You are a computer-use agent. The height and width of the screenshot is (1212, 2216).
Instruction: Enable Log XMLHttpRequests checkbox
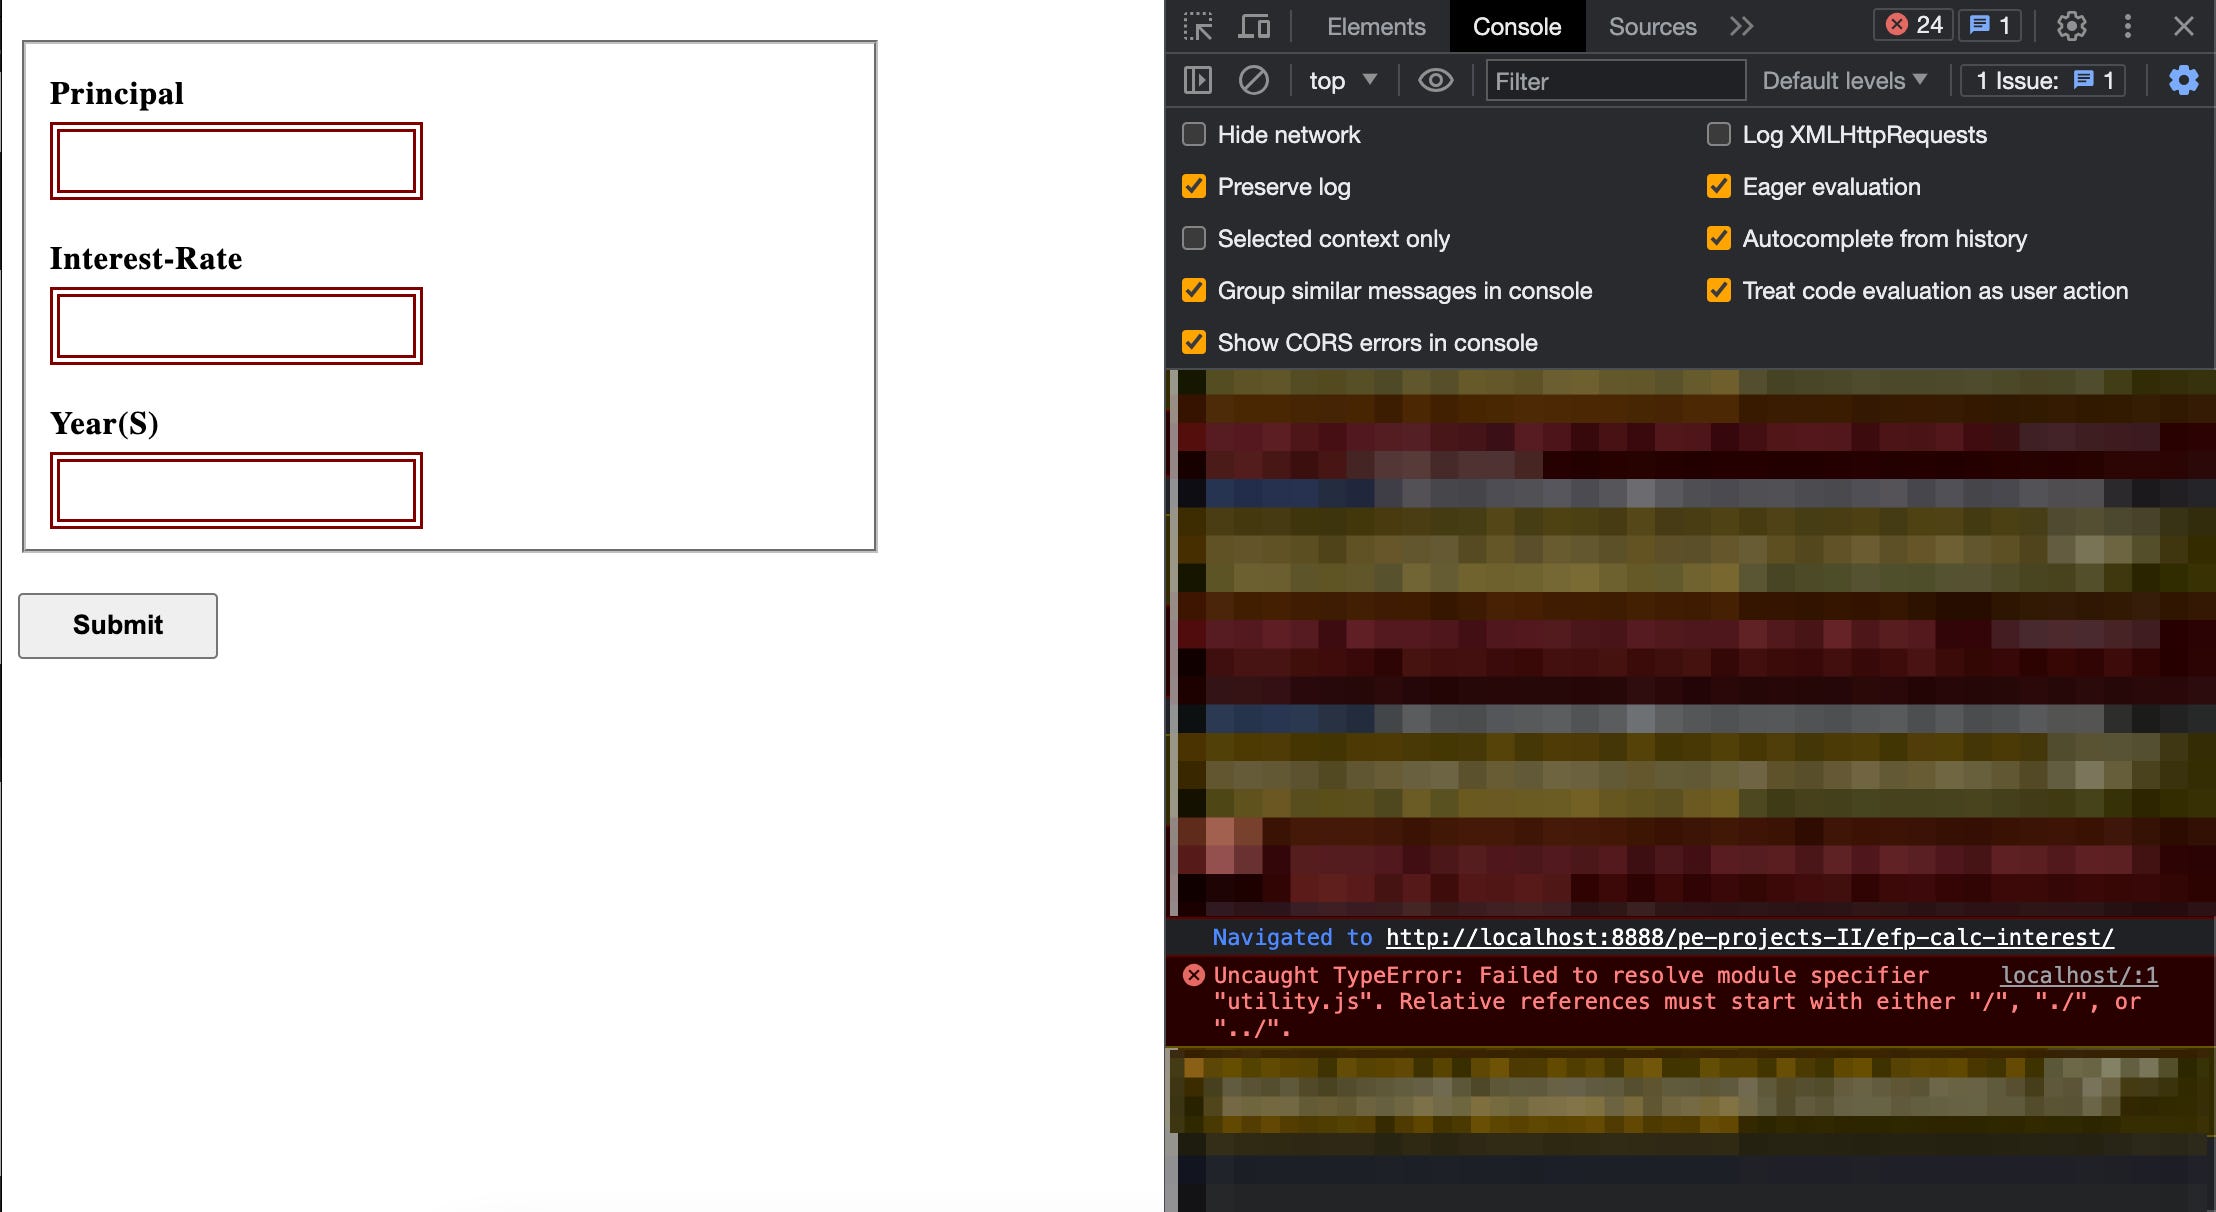tap(1719, 134)
